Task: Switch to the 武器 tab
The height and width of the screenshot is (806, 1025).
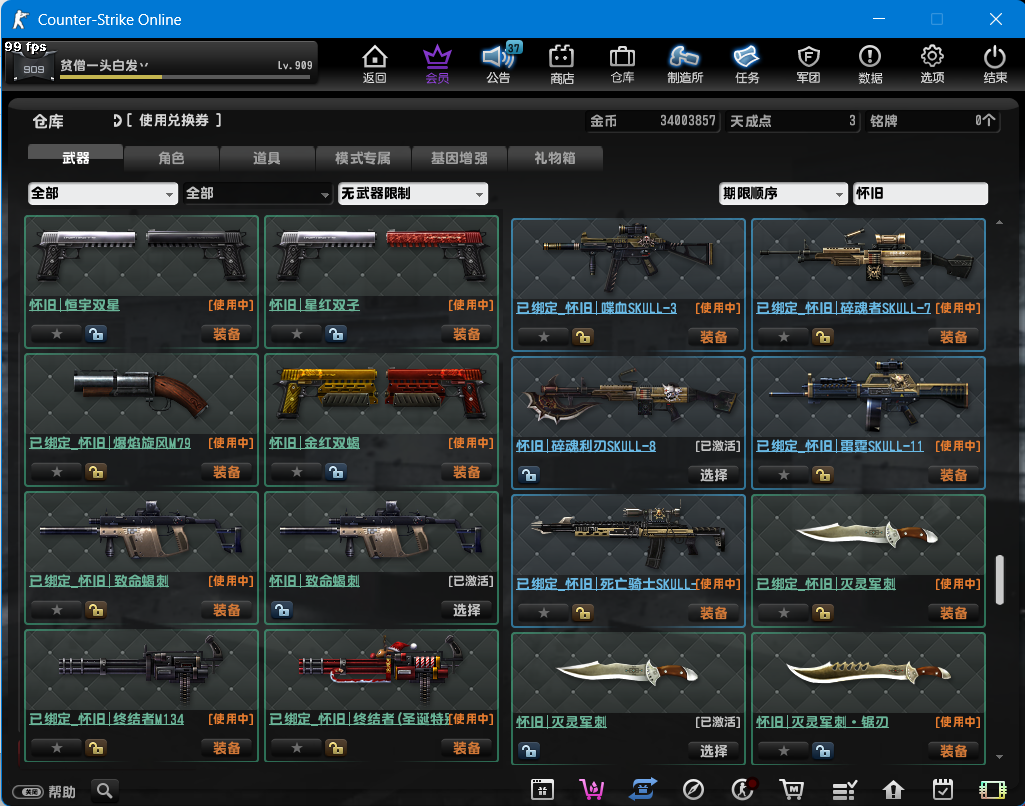Action: click(x=75, y=157)
